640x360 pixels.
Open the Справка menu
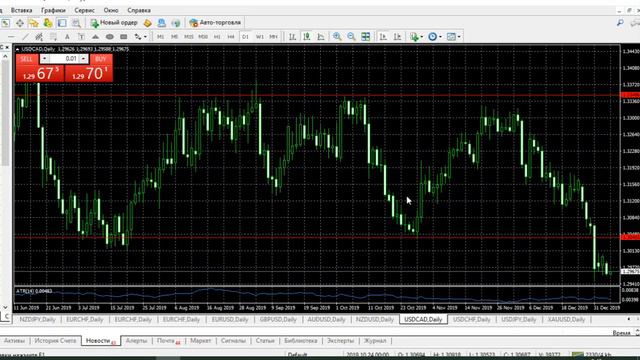pyautogui.click(x=139, y=10)
